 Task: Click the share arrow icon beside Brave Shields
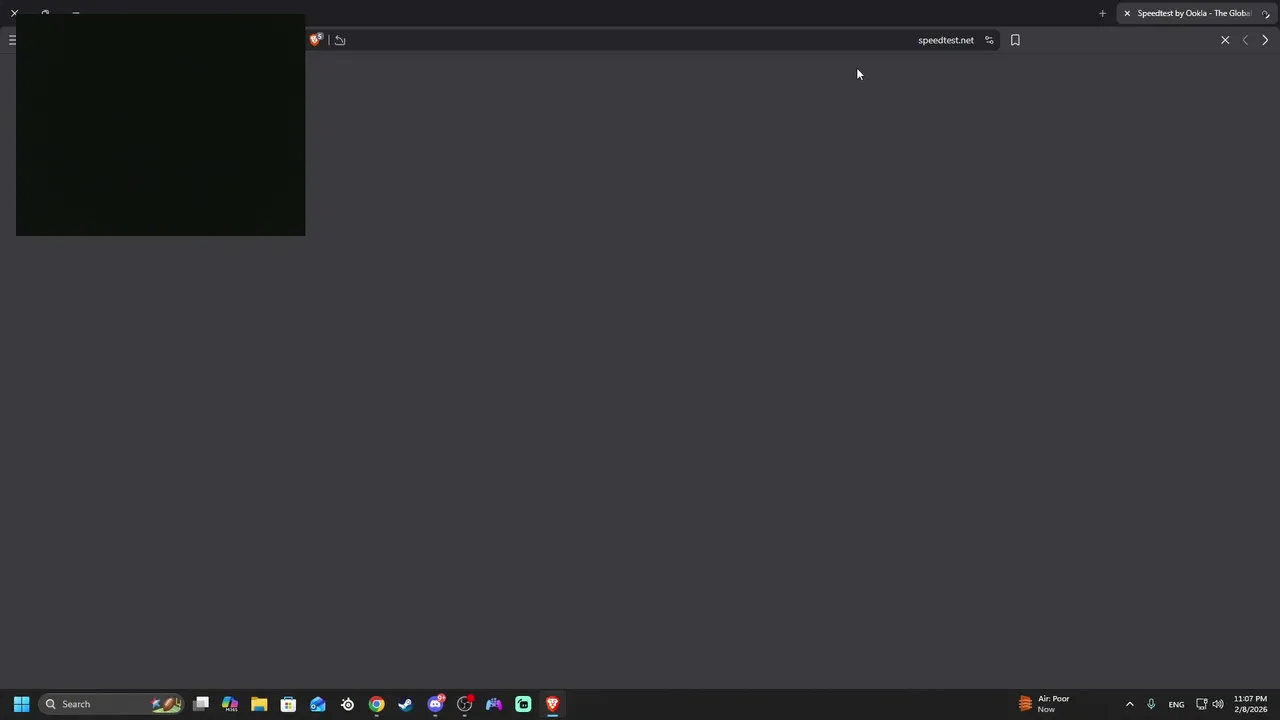(x=340, y=40)
